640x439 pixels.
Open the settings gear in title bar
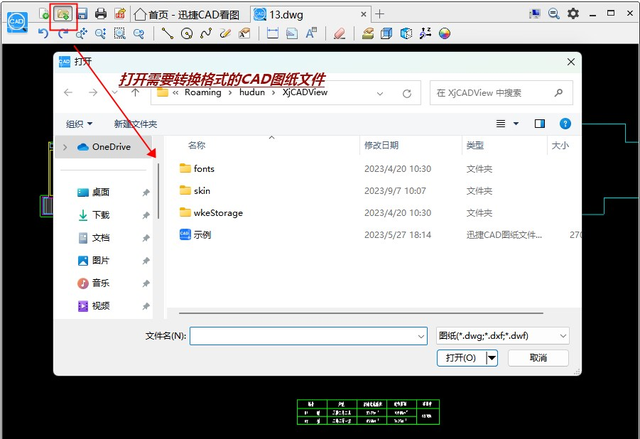pos(573,13)
